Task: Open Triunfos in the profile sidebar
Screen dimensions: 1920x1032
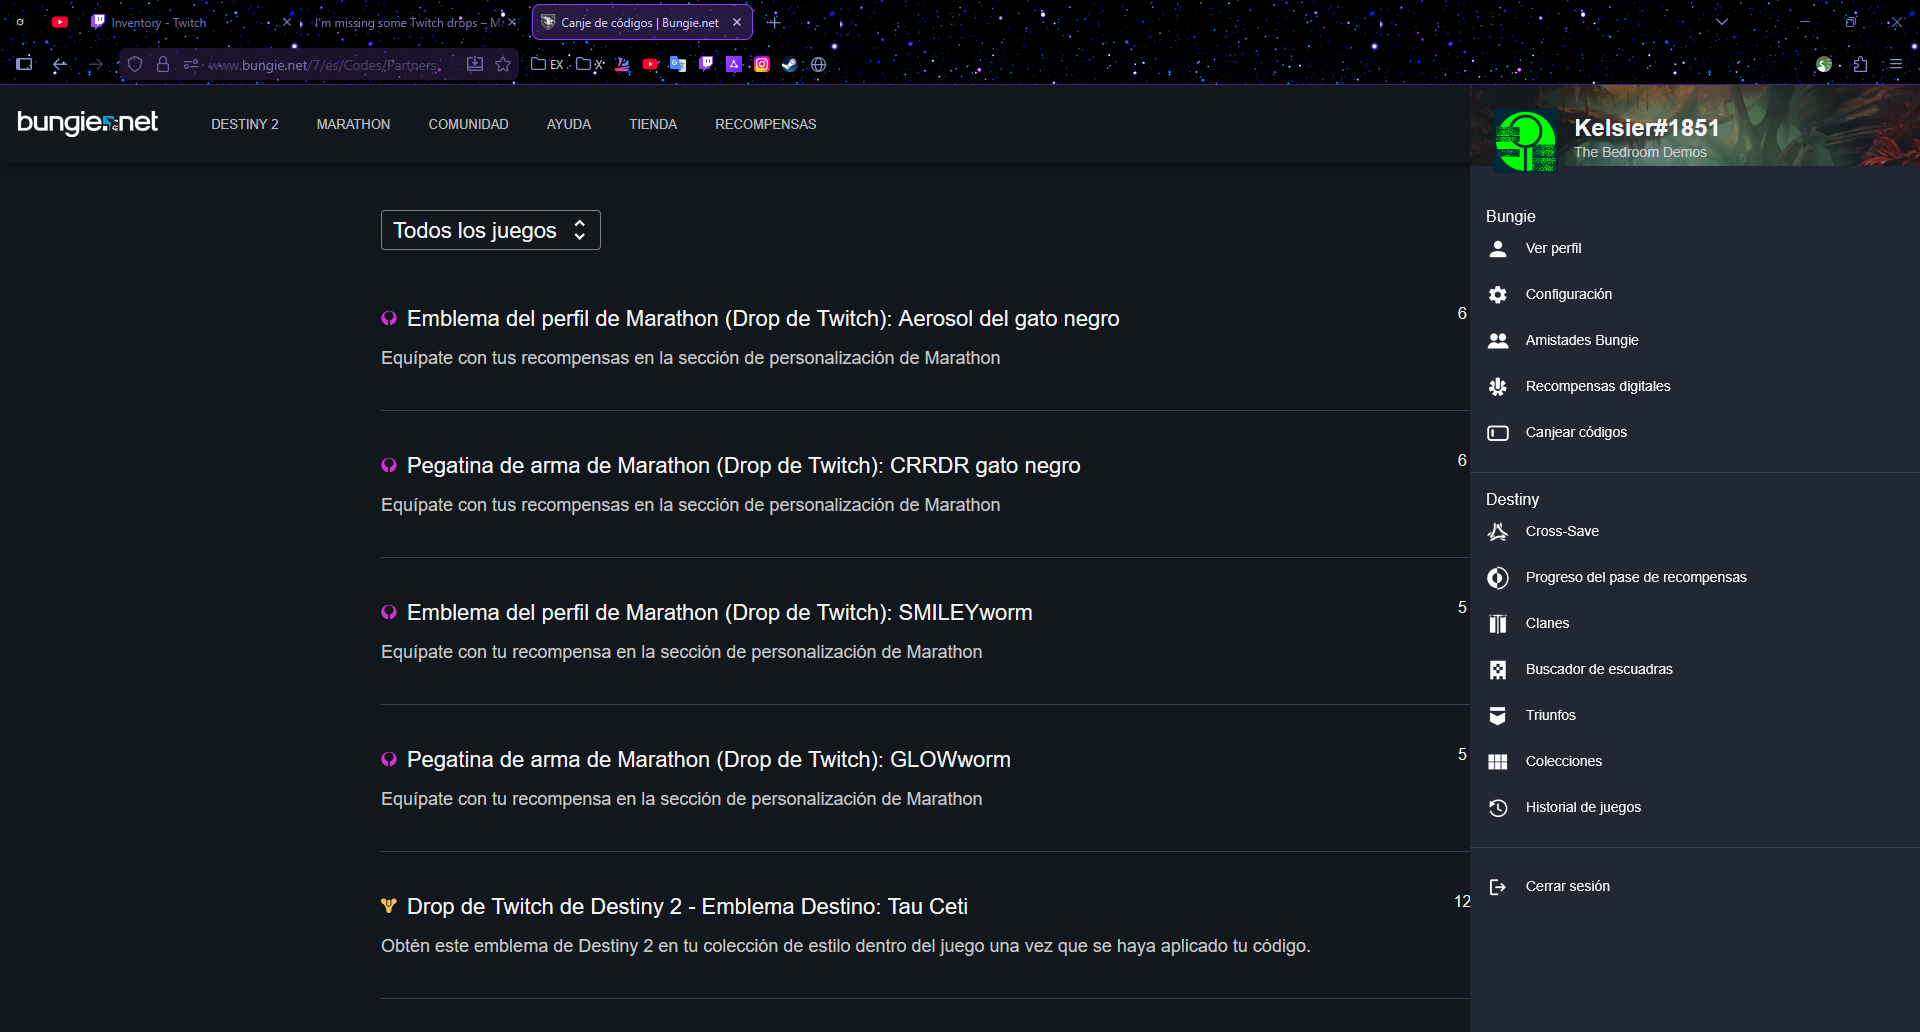Action: [x=1550, y=716]
